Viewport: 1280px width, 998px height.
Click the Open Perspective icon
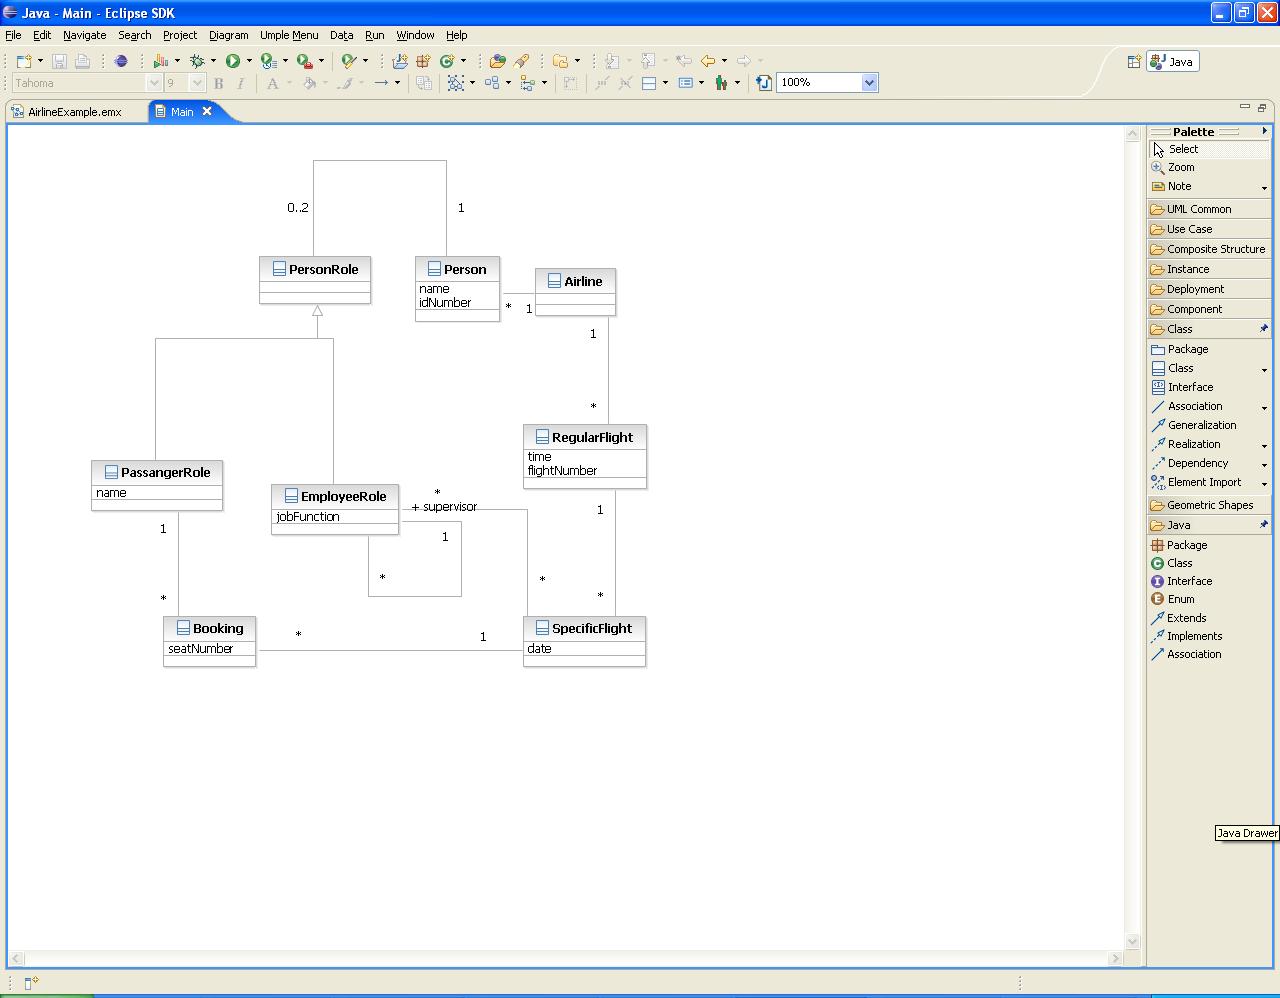point(1134,62)
